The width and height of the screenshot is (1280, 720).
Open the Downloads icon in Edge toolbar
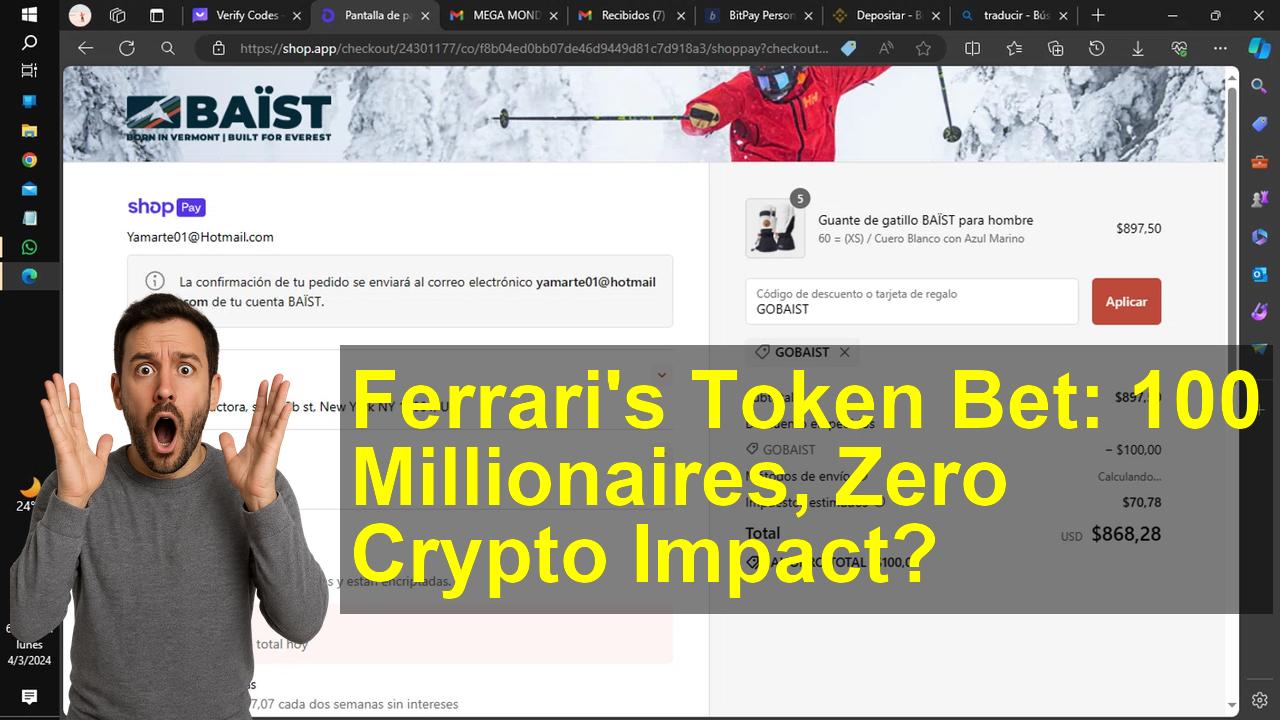1138,48
